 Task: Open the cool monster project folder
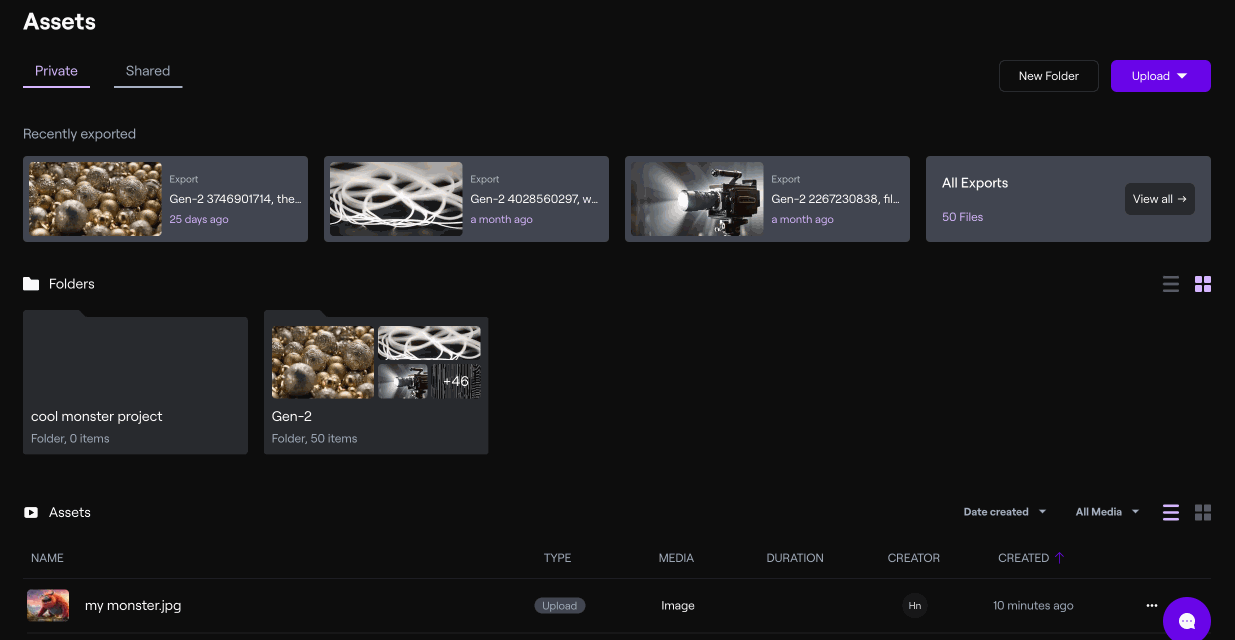[135, 385]
